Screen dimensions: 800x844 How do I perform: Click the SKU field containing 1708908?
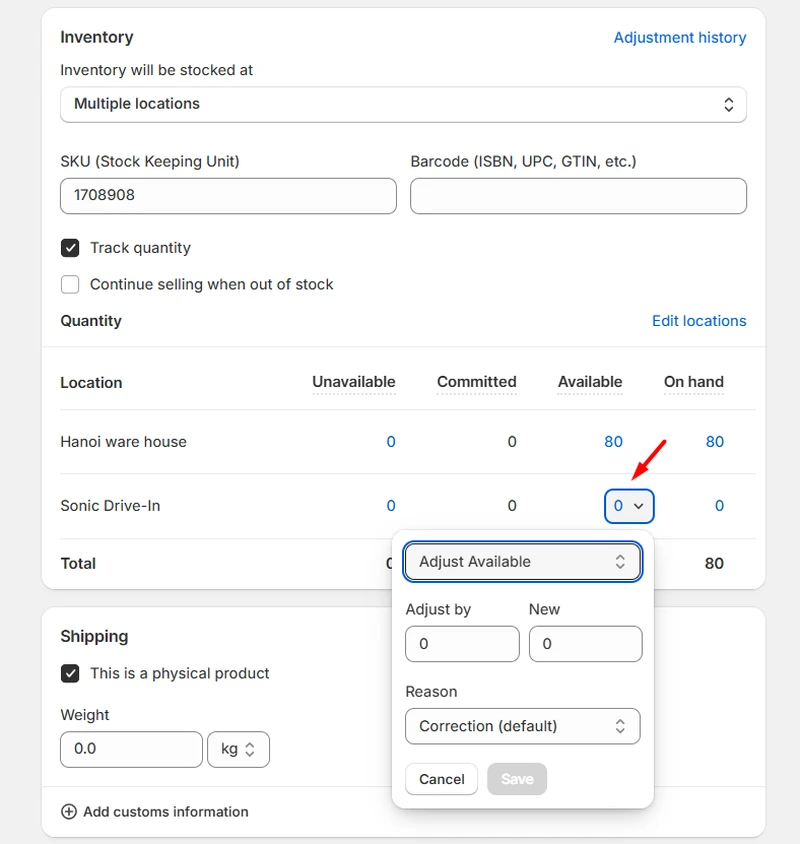pyautogui.click(x=228, y=196)
